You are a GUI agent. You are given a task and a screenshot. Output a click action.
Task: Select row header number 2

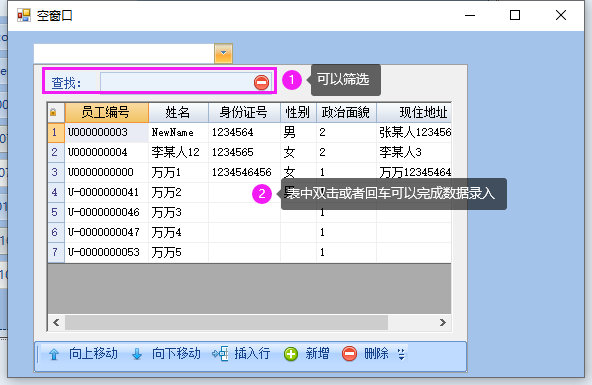coord(56,152)
